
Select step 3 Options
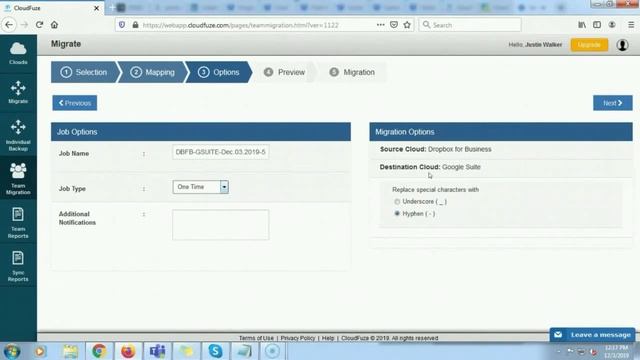219,72
